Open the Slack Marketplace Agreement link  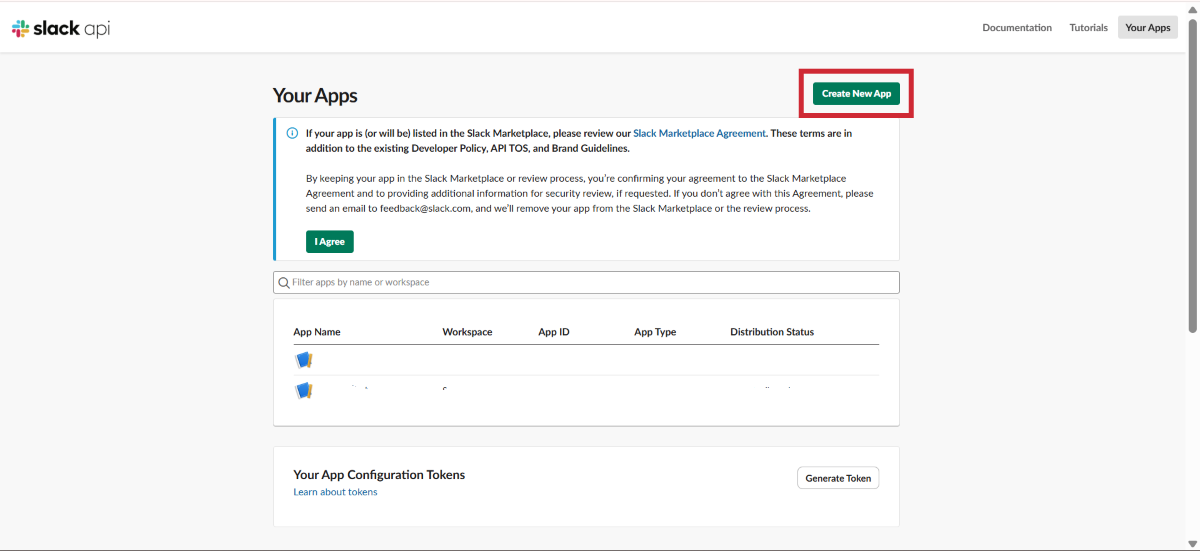pos(699,133)
